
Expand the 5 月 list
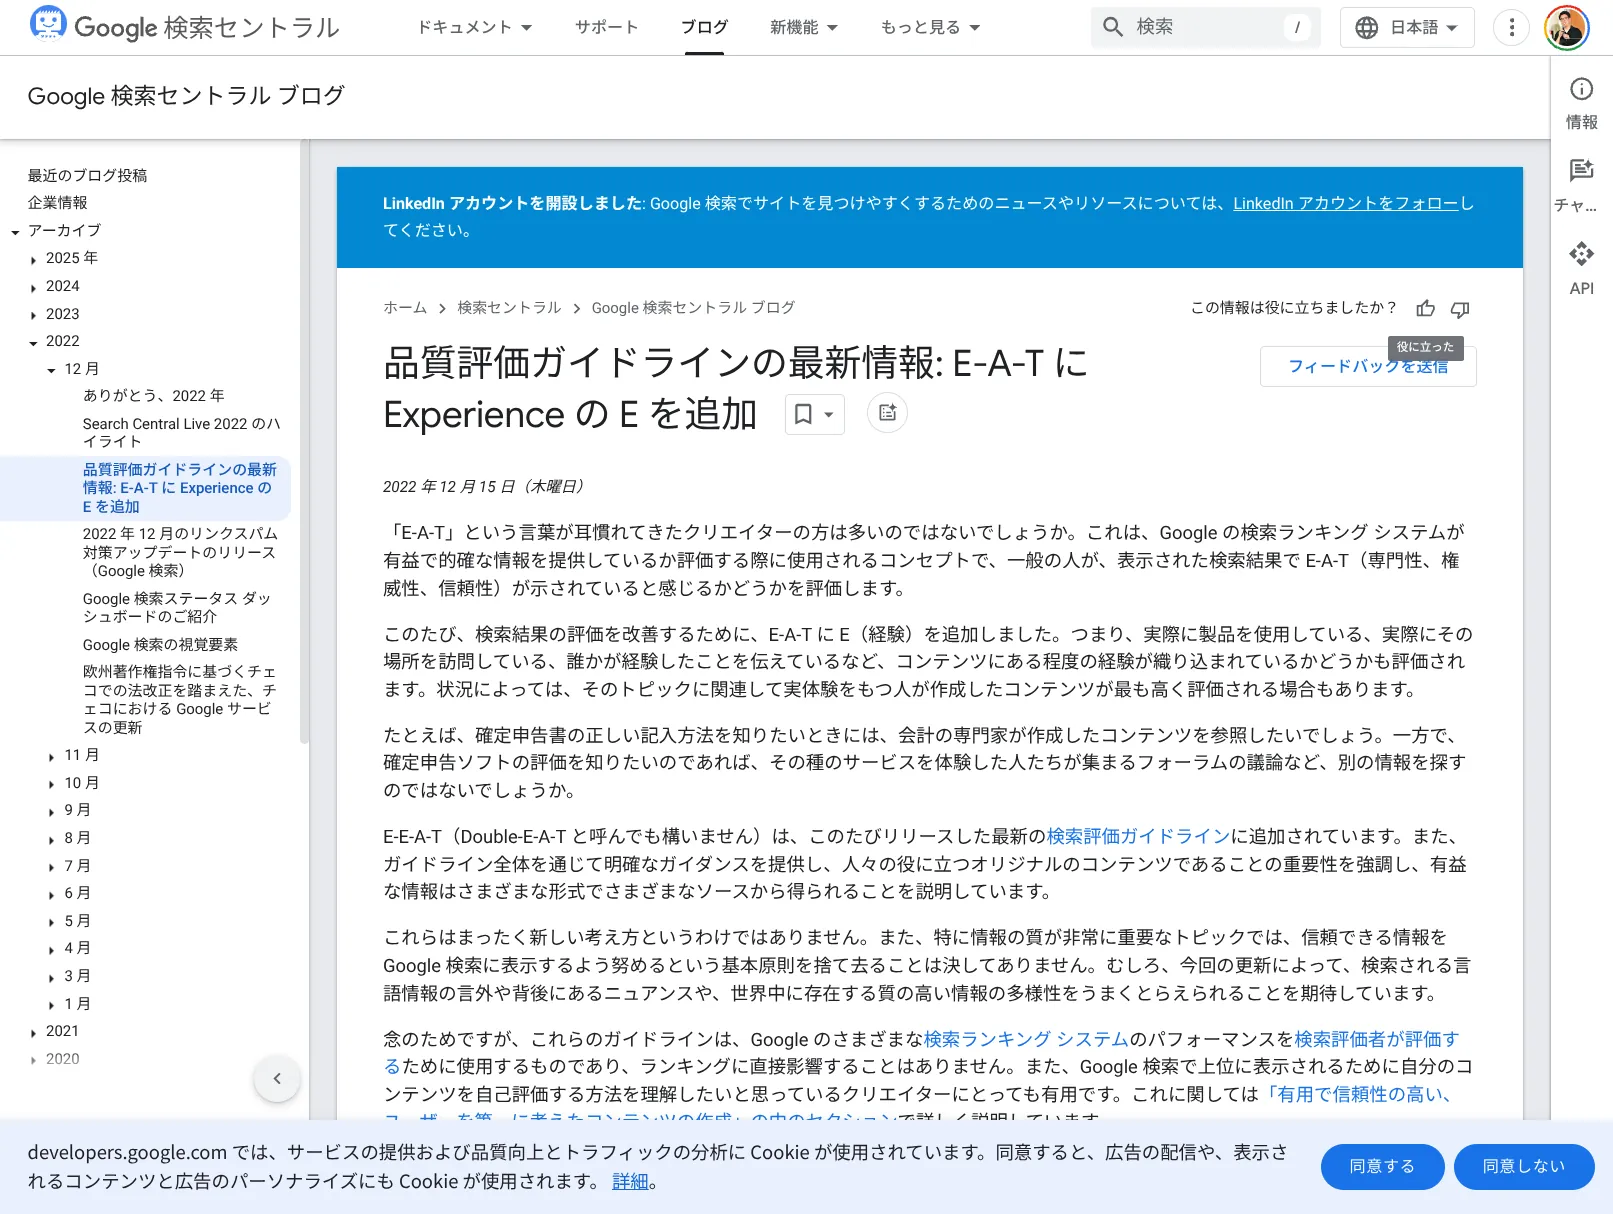coord(52,922)
